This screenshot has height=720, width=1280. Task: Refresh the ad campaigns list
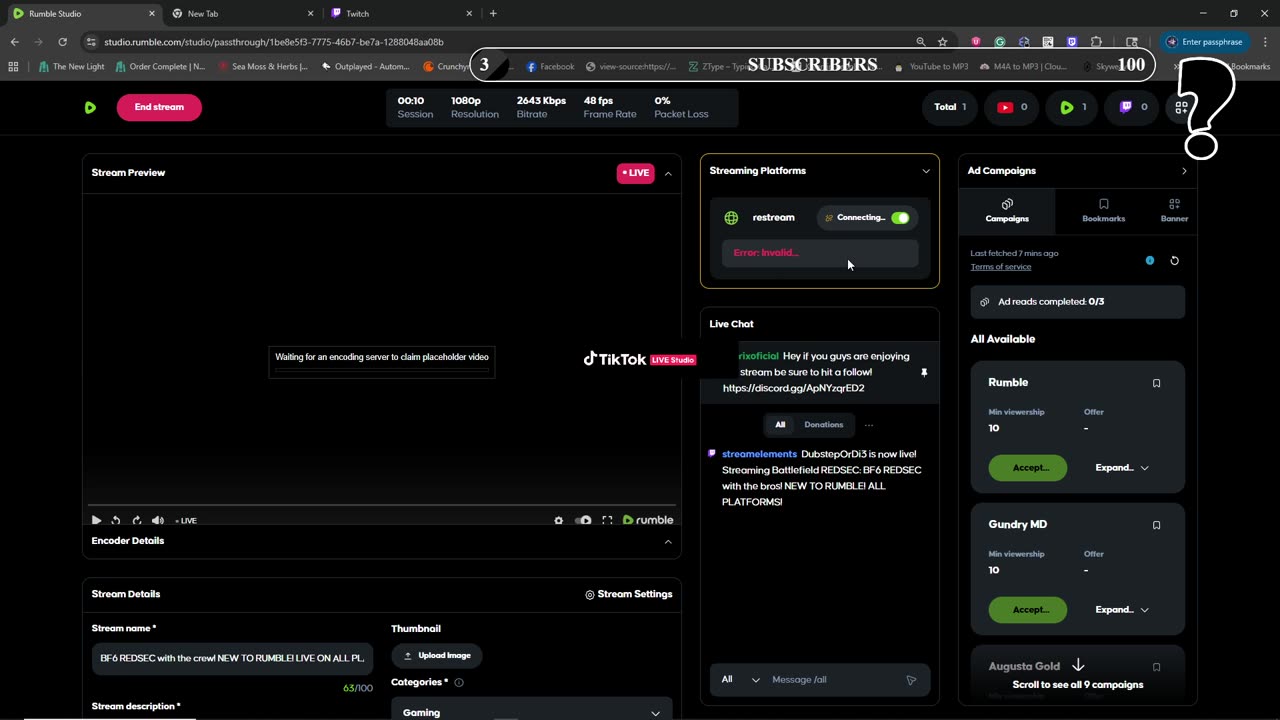click(x=1175, y=260)
